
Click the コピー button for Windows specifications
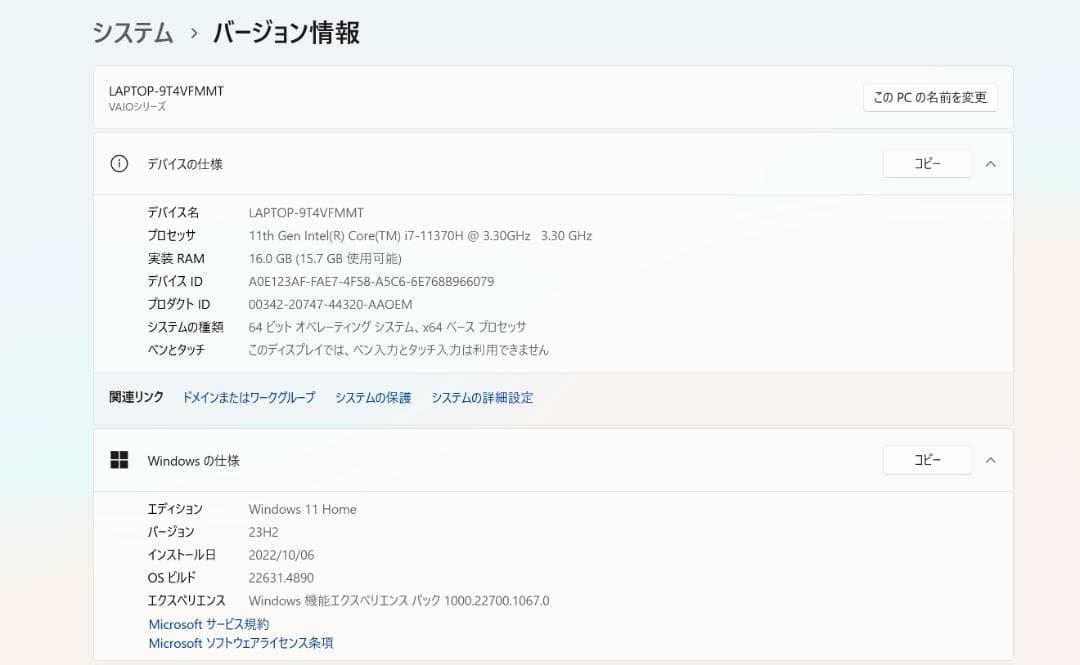pos(926,459)
